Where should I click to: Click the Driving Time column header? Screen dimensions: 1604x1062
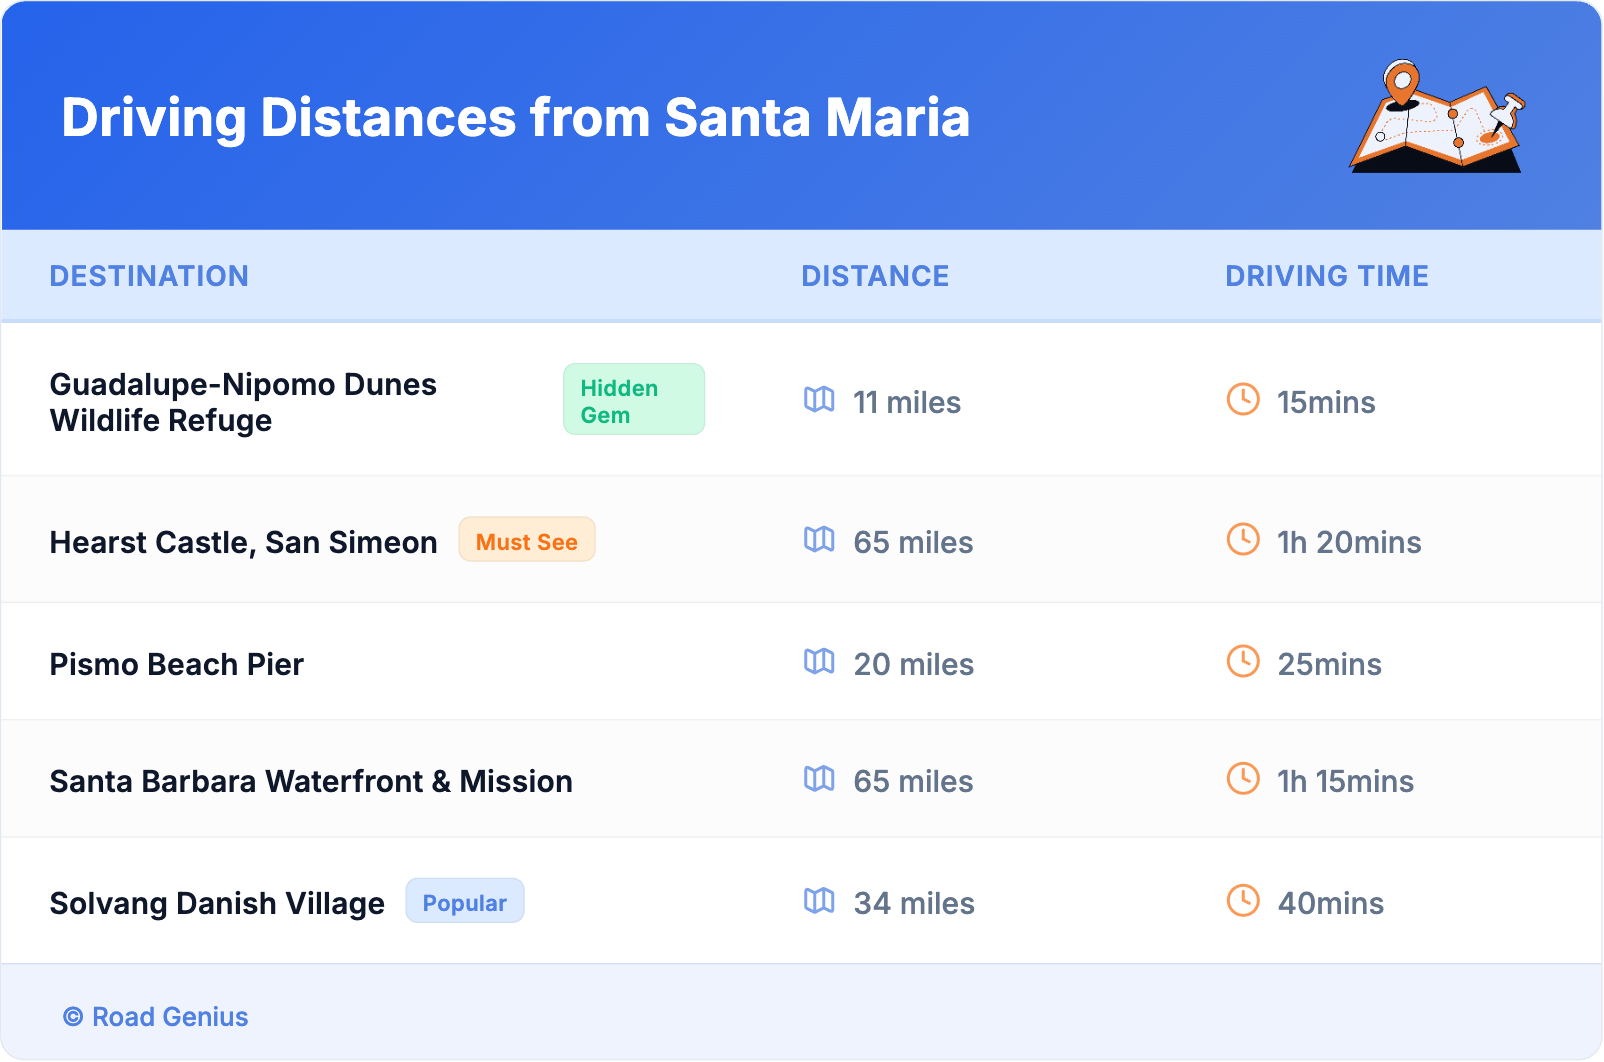pos(1327,276)
